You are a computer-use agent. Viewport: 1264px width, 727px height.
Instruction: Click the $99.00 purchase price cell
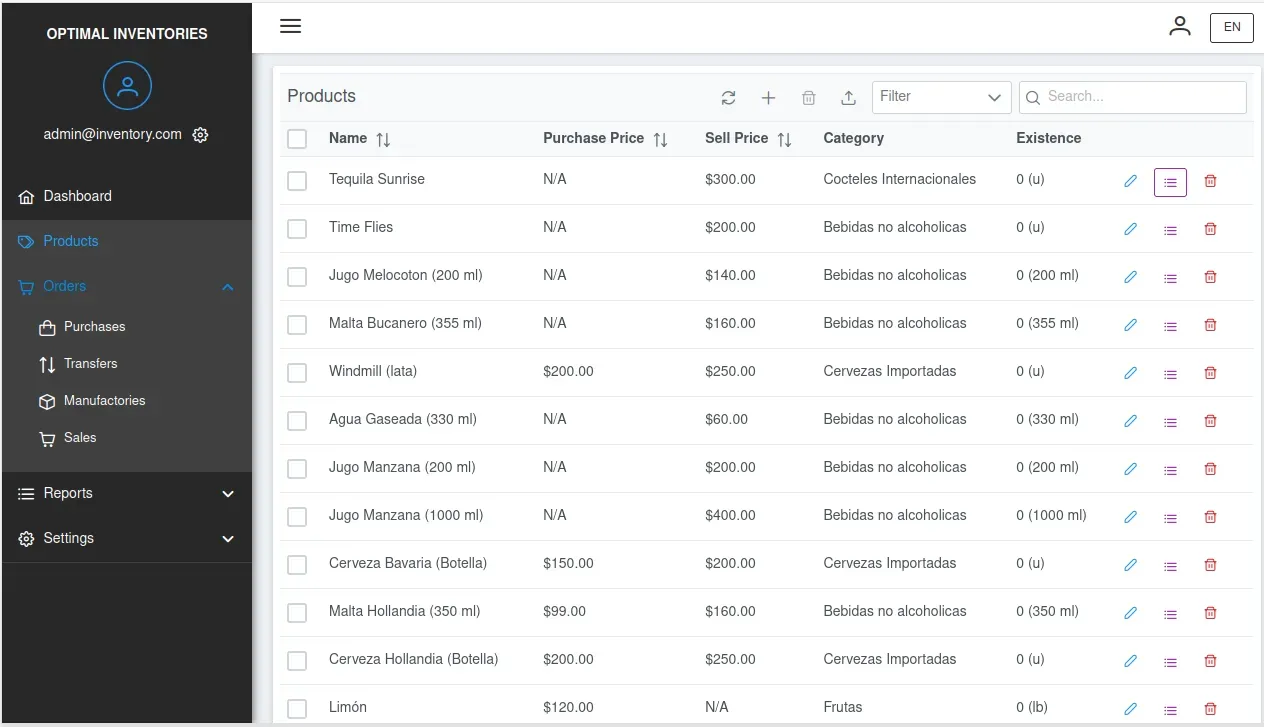coord(564,611)
